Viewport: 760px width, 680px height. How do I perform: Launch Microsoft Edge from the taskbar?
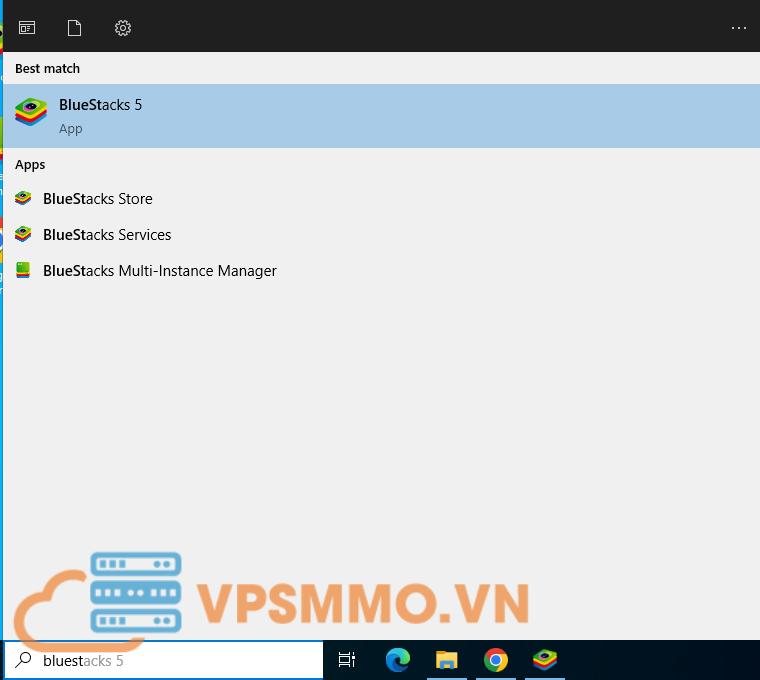(x=398, y=660)
